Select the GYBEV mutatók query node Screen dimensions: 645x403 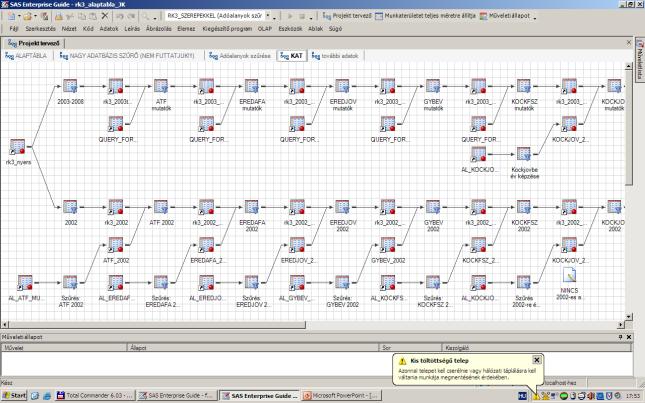pyautogui.click(x=433, y=86)
